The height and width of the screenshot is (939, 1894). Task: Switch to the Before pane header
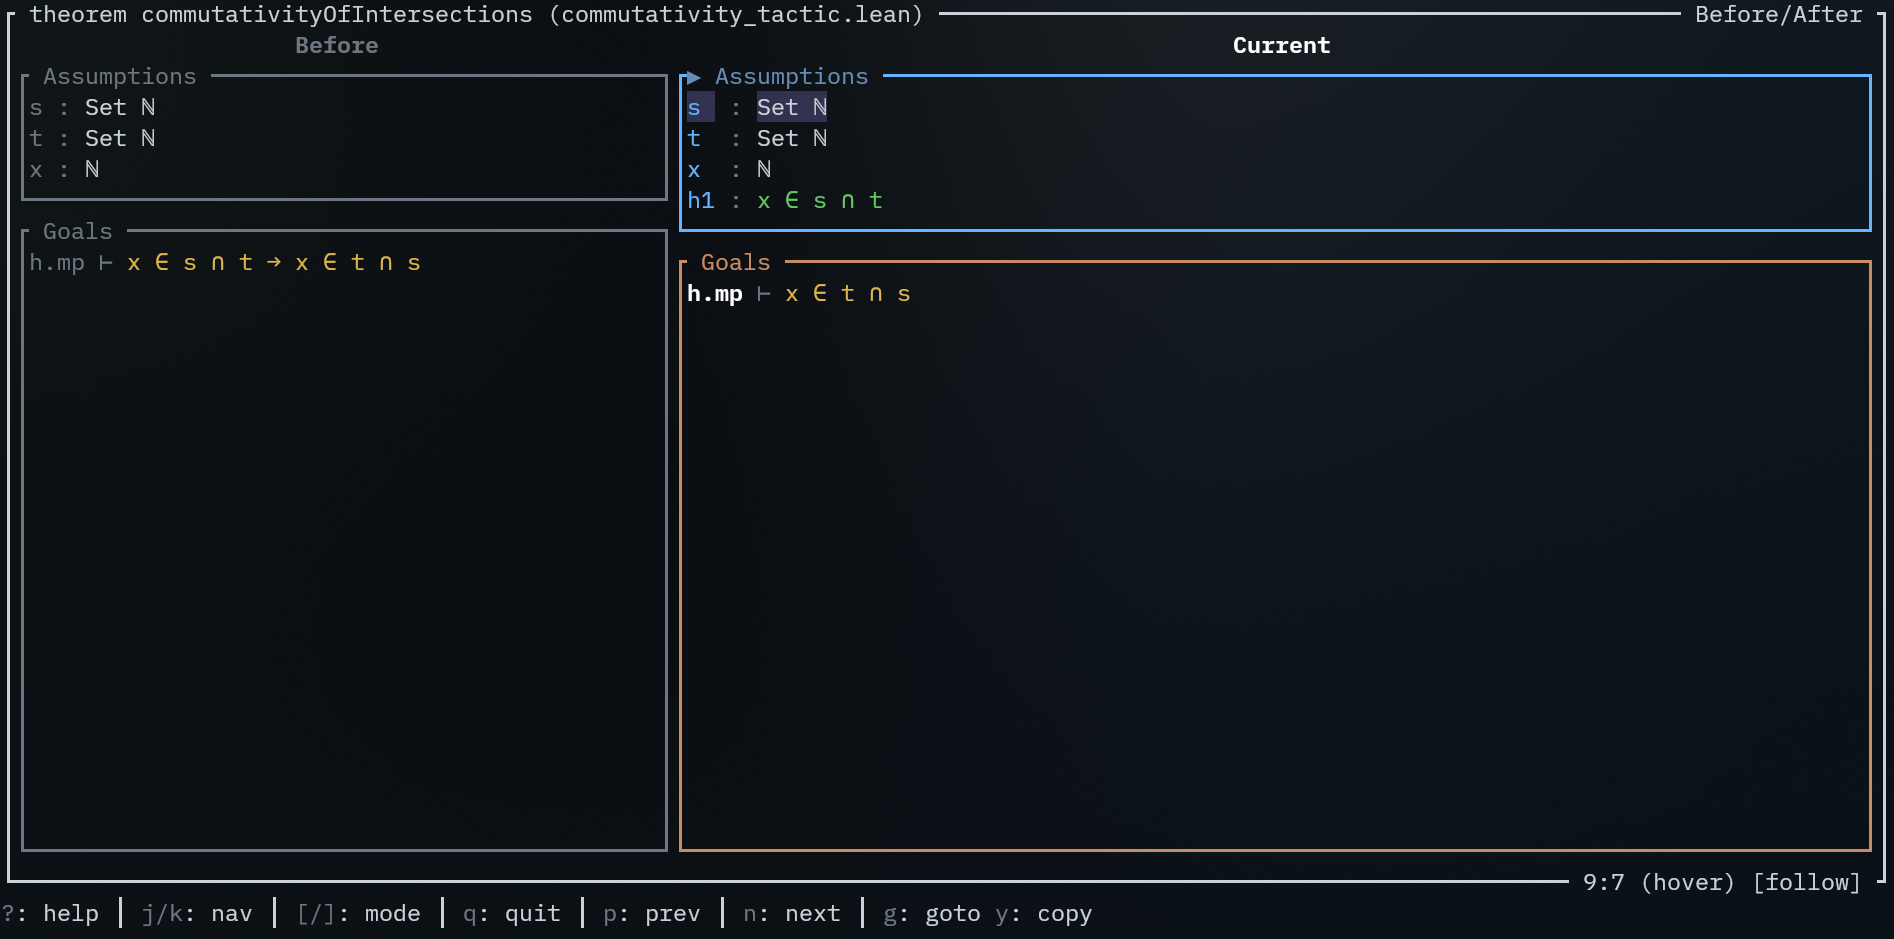(336, 46)
